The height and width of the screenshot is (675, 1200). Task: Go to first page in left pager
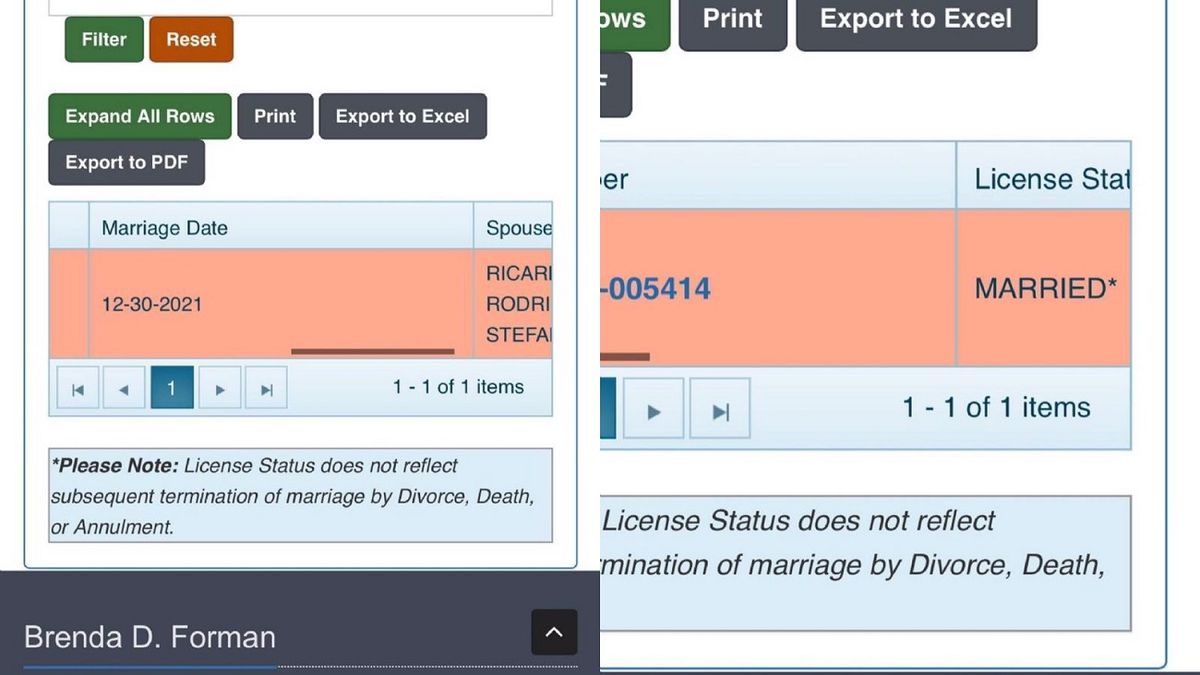[78, 389]
